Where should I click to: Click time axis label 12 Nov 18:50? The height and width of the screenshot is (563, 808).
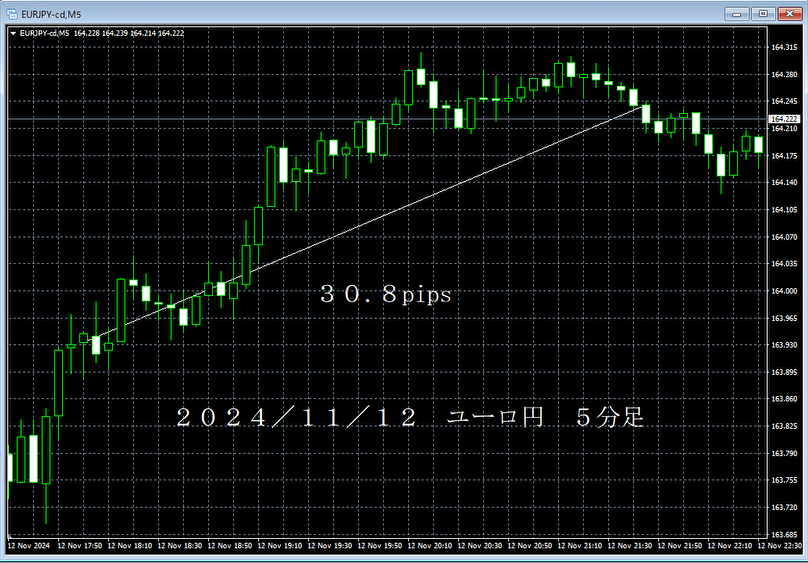coord(230,545)
